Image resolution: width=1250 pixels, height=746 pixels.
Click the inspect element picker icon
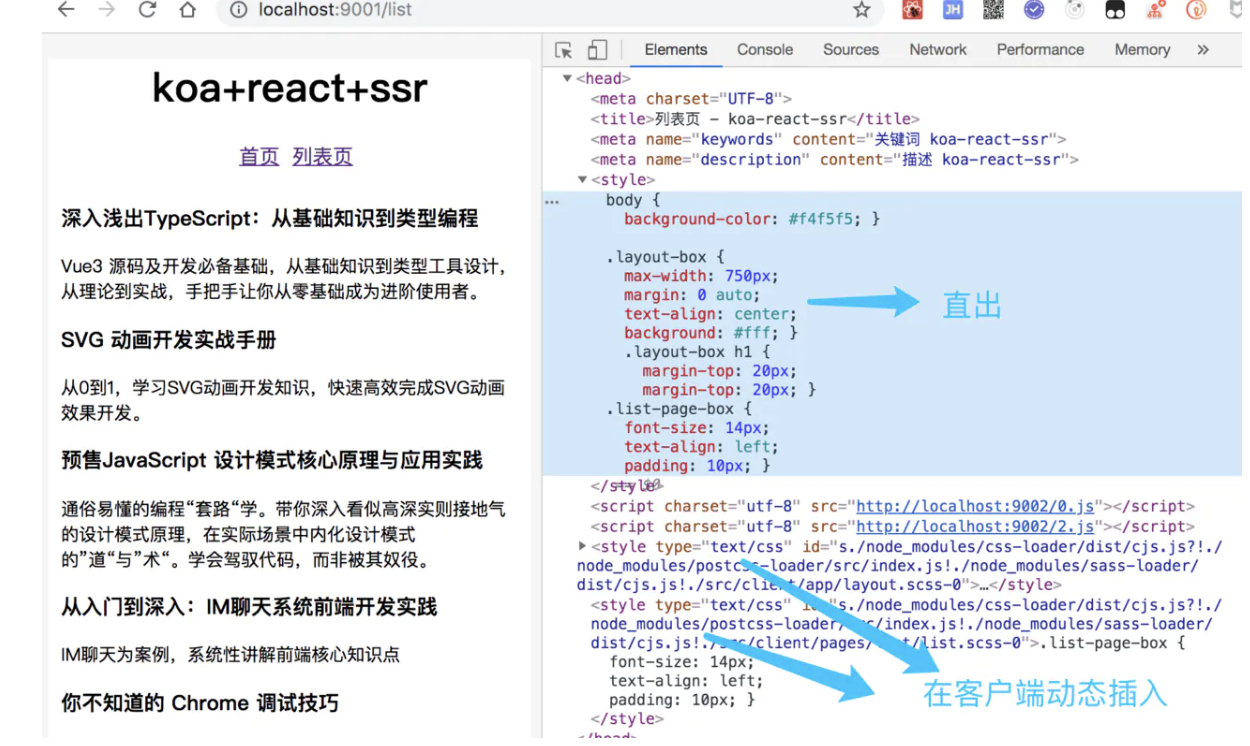pyautogui.click(x=564, y=50)
